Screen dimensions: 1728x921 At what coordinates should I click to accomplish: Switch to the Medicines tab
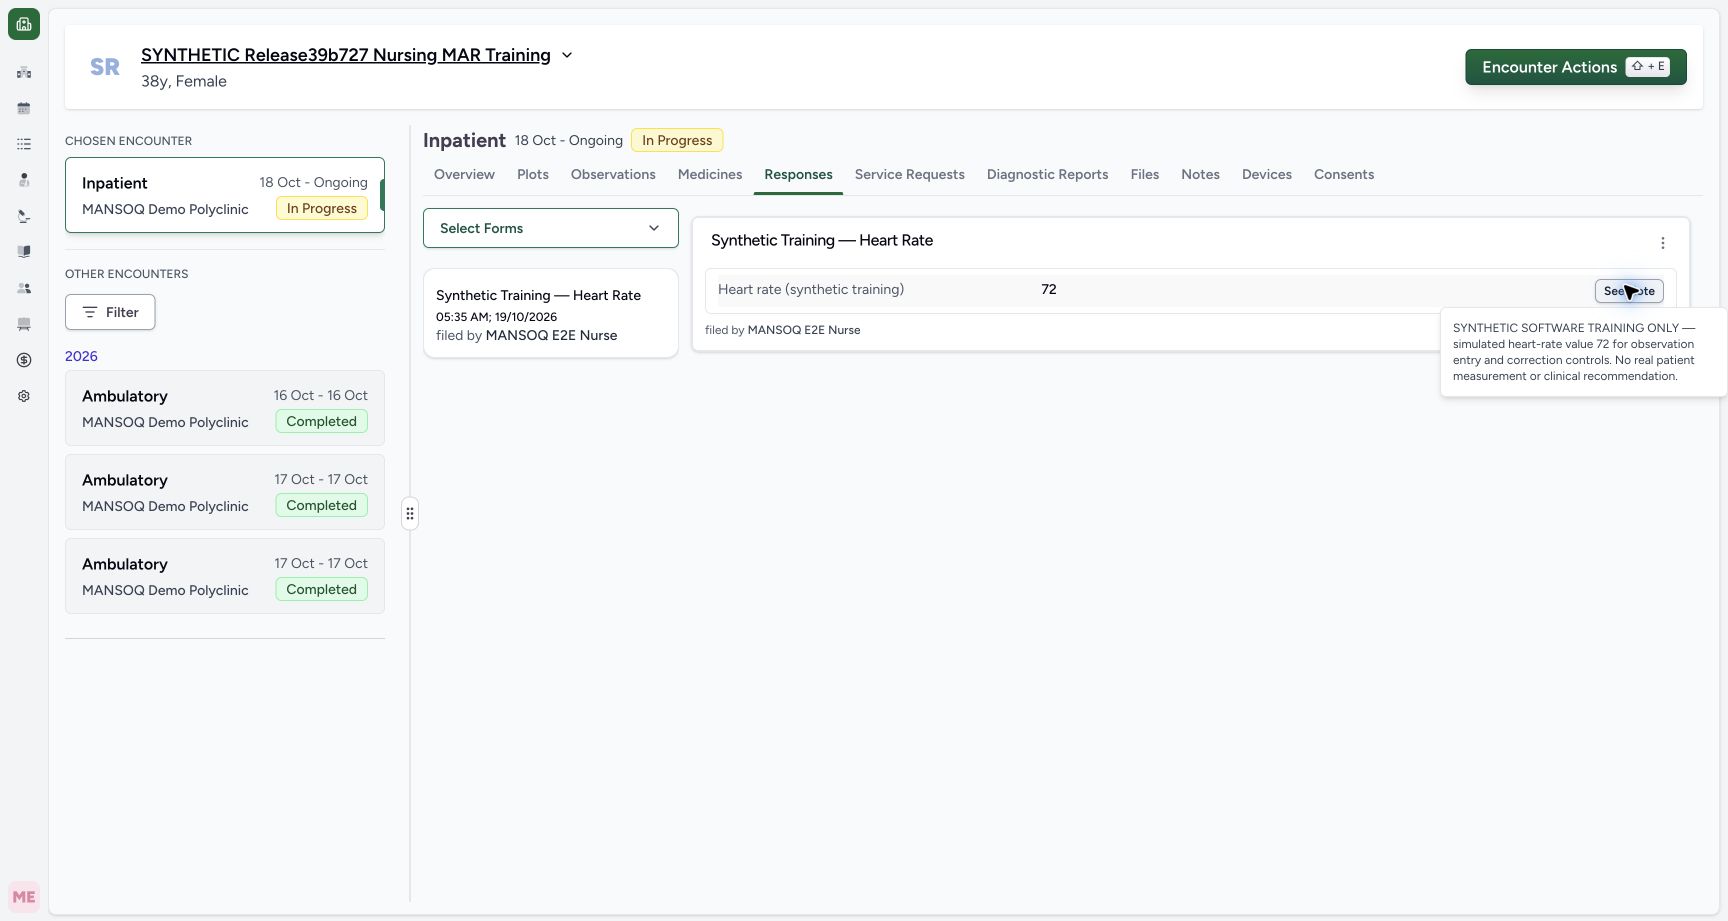point(710,174)
